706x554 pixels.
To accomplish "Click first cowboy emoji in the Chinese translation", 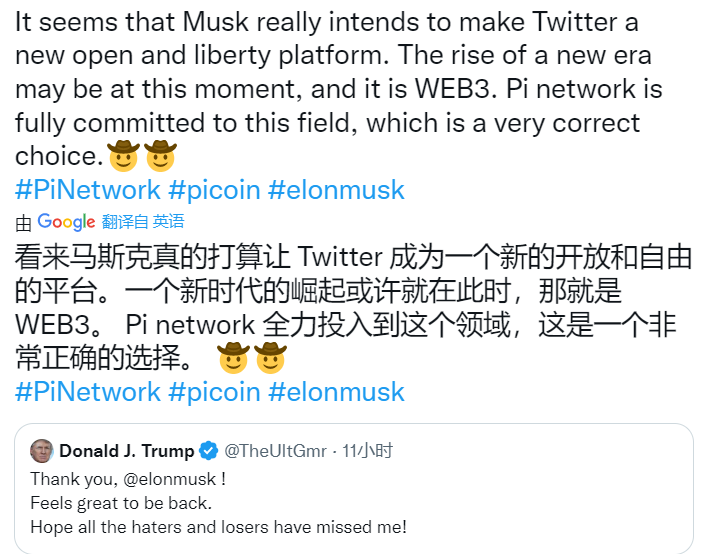I will tap(233, 357).
